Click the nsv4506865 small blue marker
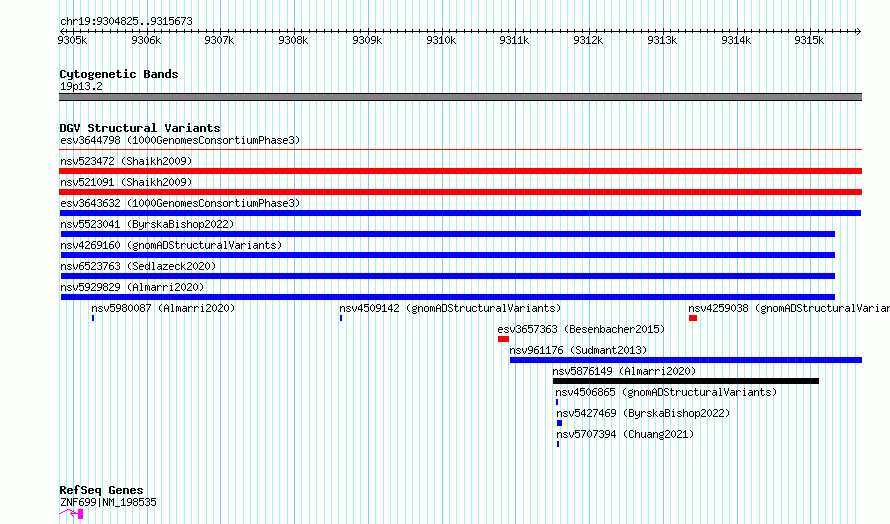Image resolution: width=890 pixels, height=524 pixels. coord(557,402)
